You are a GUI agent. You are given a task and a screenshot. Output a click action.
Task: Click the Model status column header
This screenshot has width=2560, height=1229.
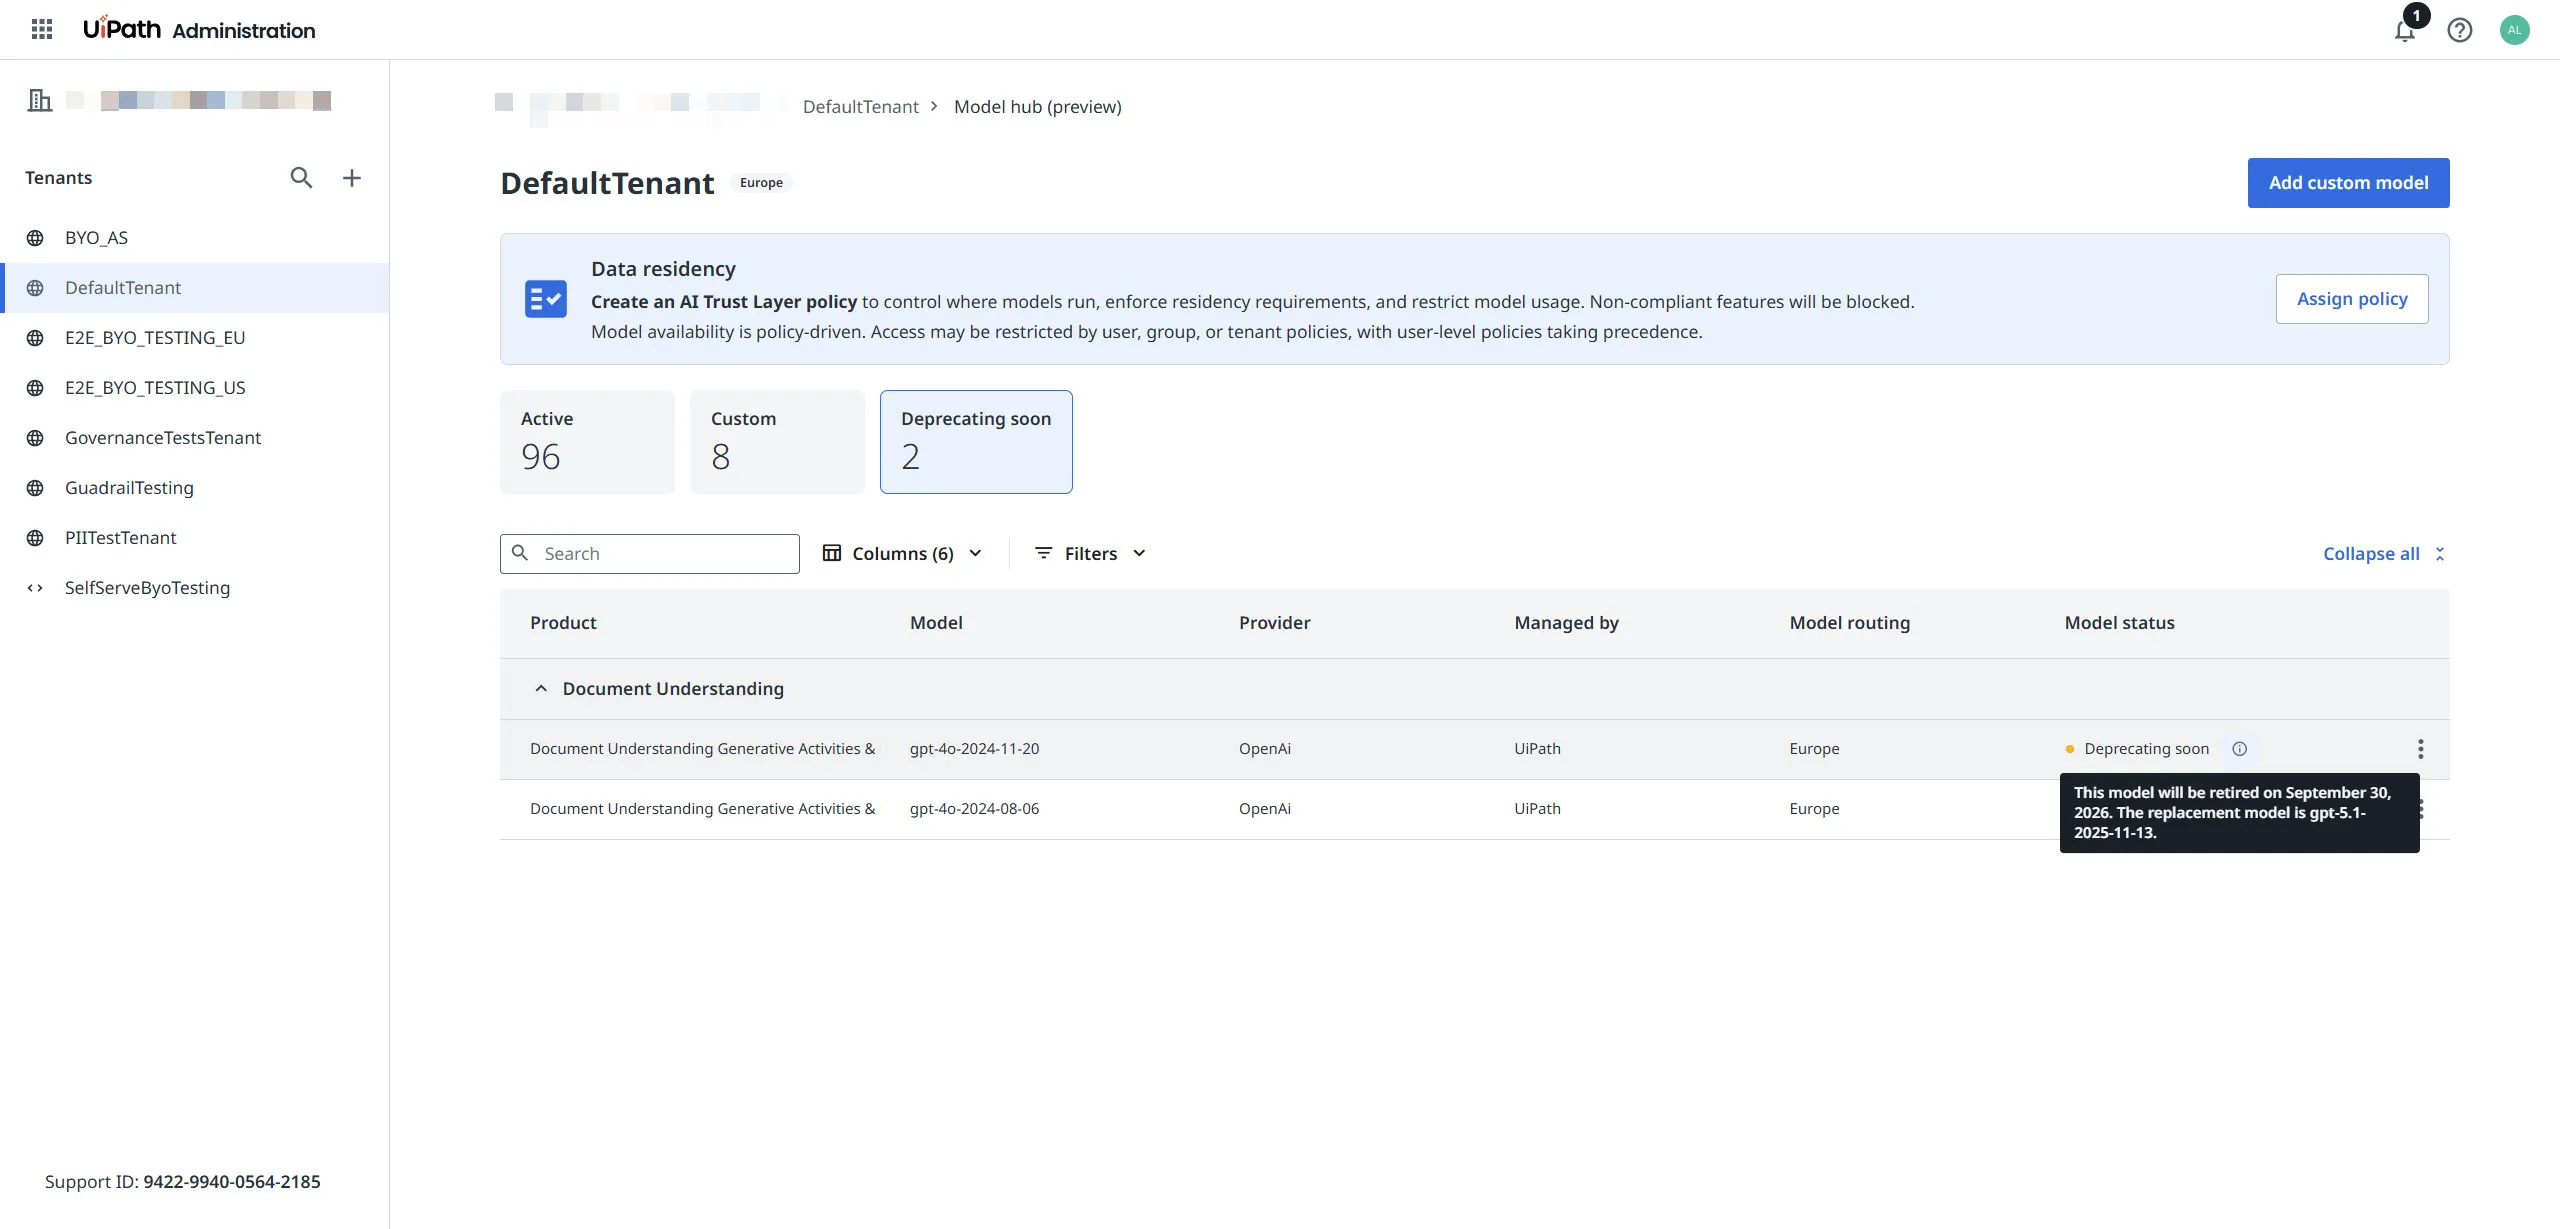[2119, 623]
